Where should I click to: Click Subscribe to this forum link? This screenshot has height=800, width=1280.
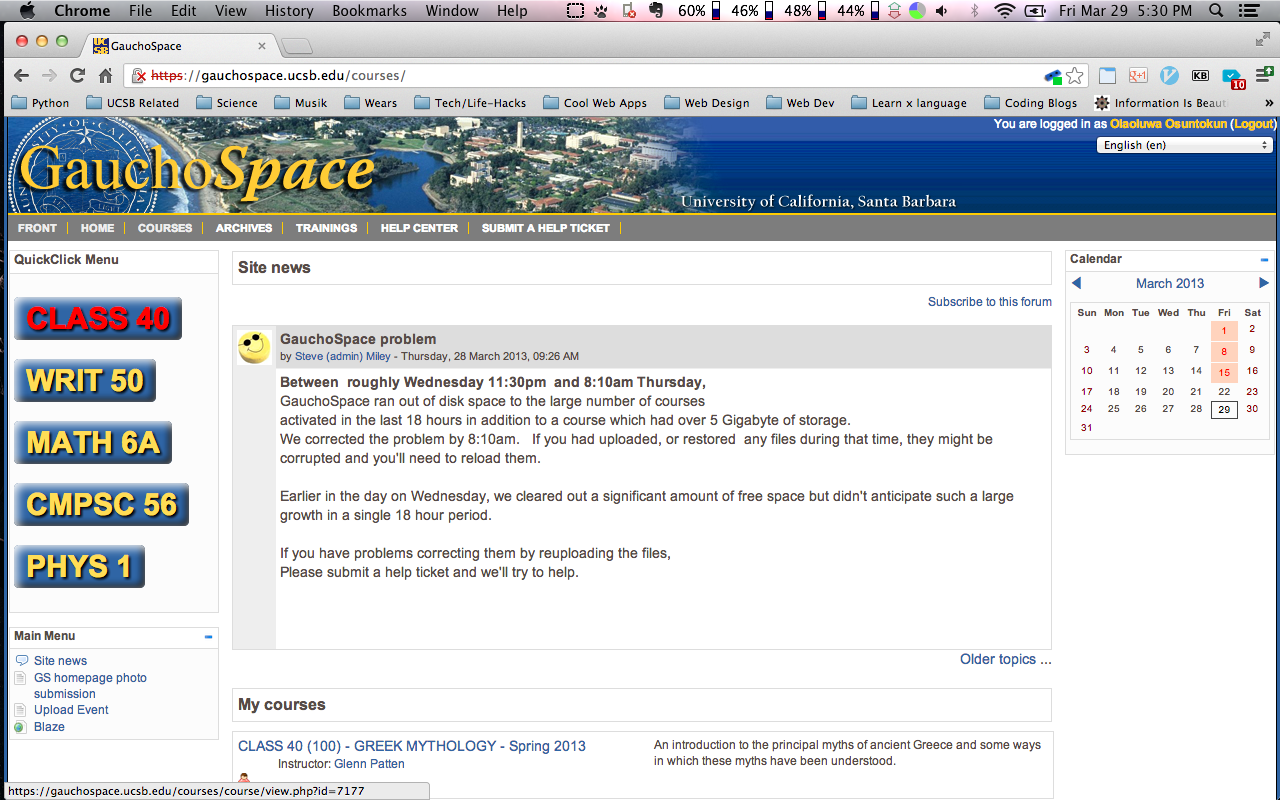pyautogui.click(x=990, y=302)
